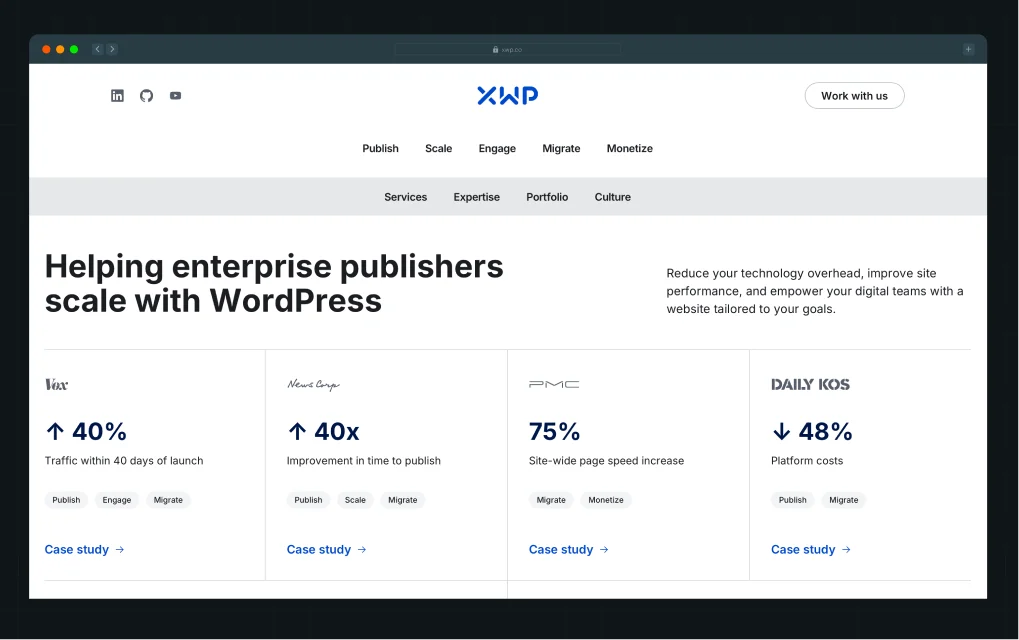Click the 40% traffic statistic

[86, 431]
